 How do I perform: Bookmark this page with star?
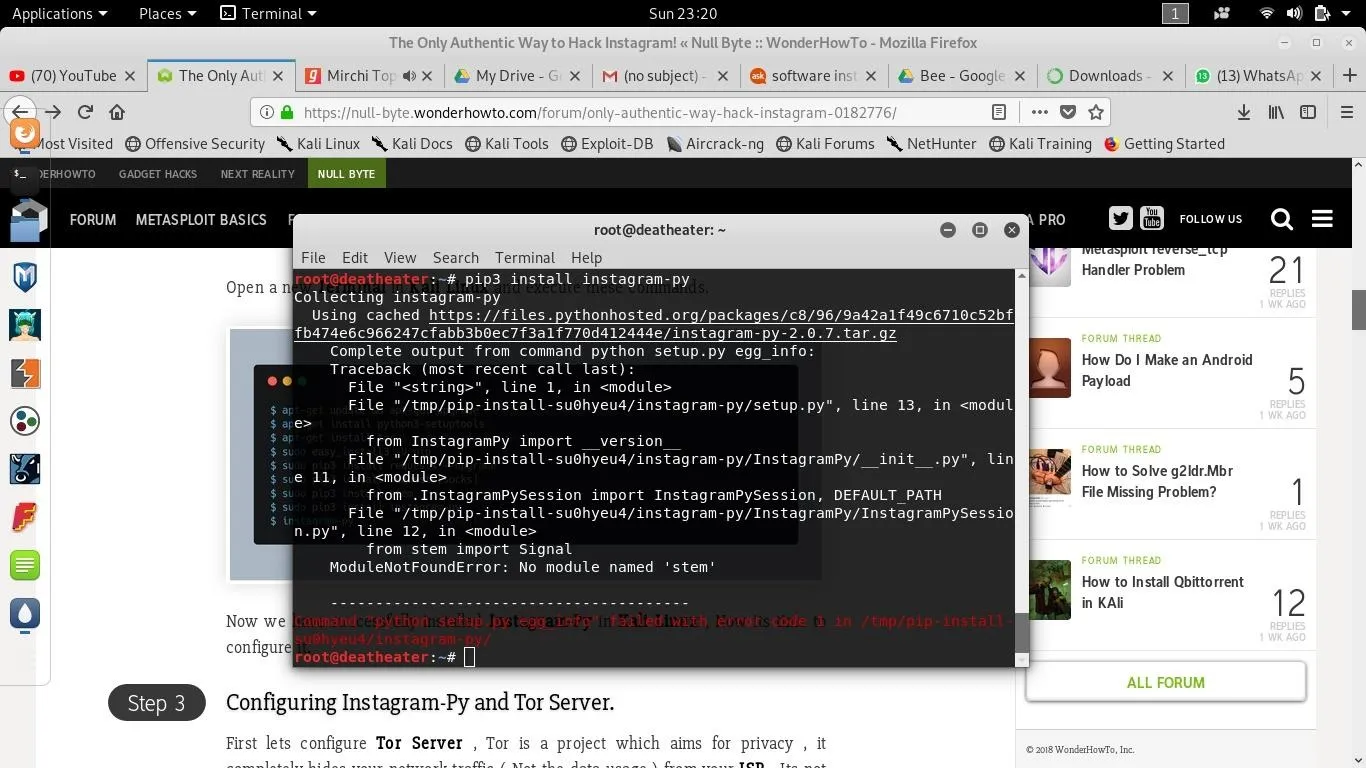[1096, 112]
